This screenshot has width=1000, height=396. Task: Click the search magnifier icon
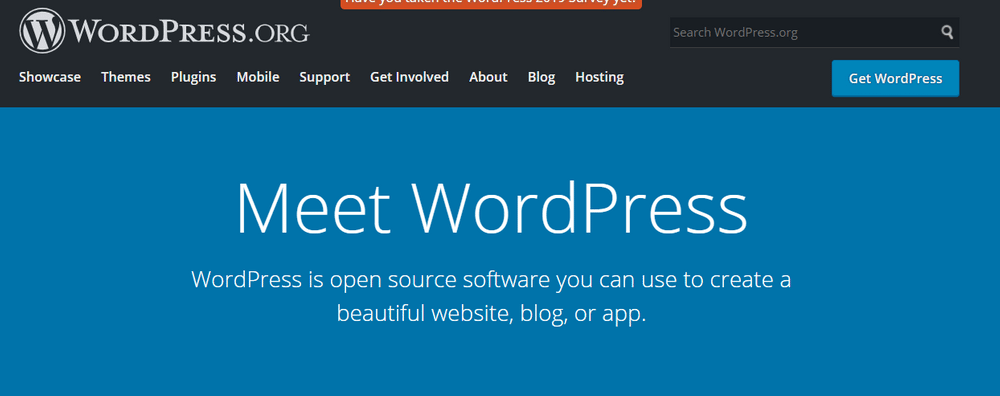click(947, 32)
